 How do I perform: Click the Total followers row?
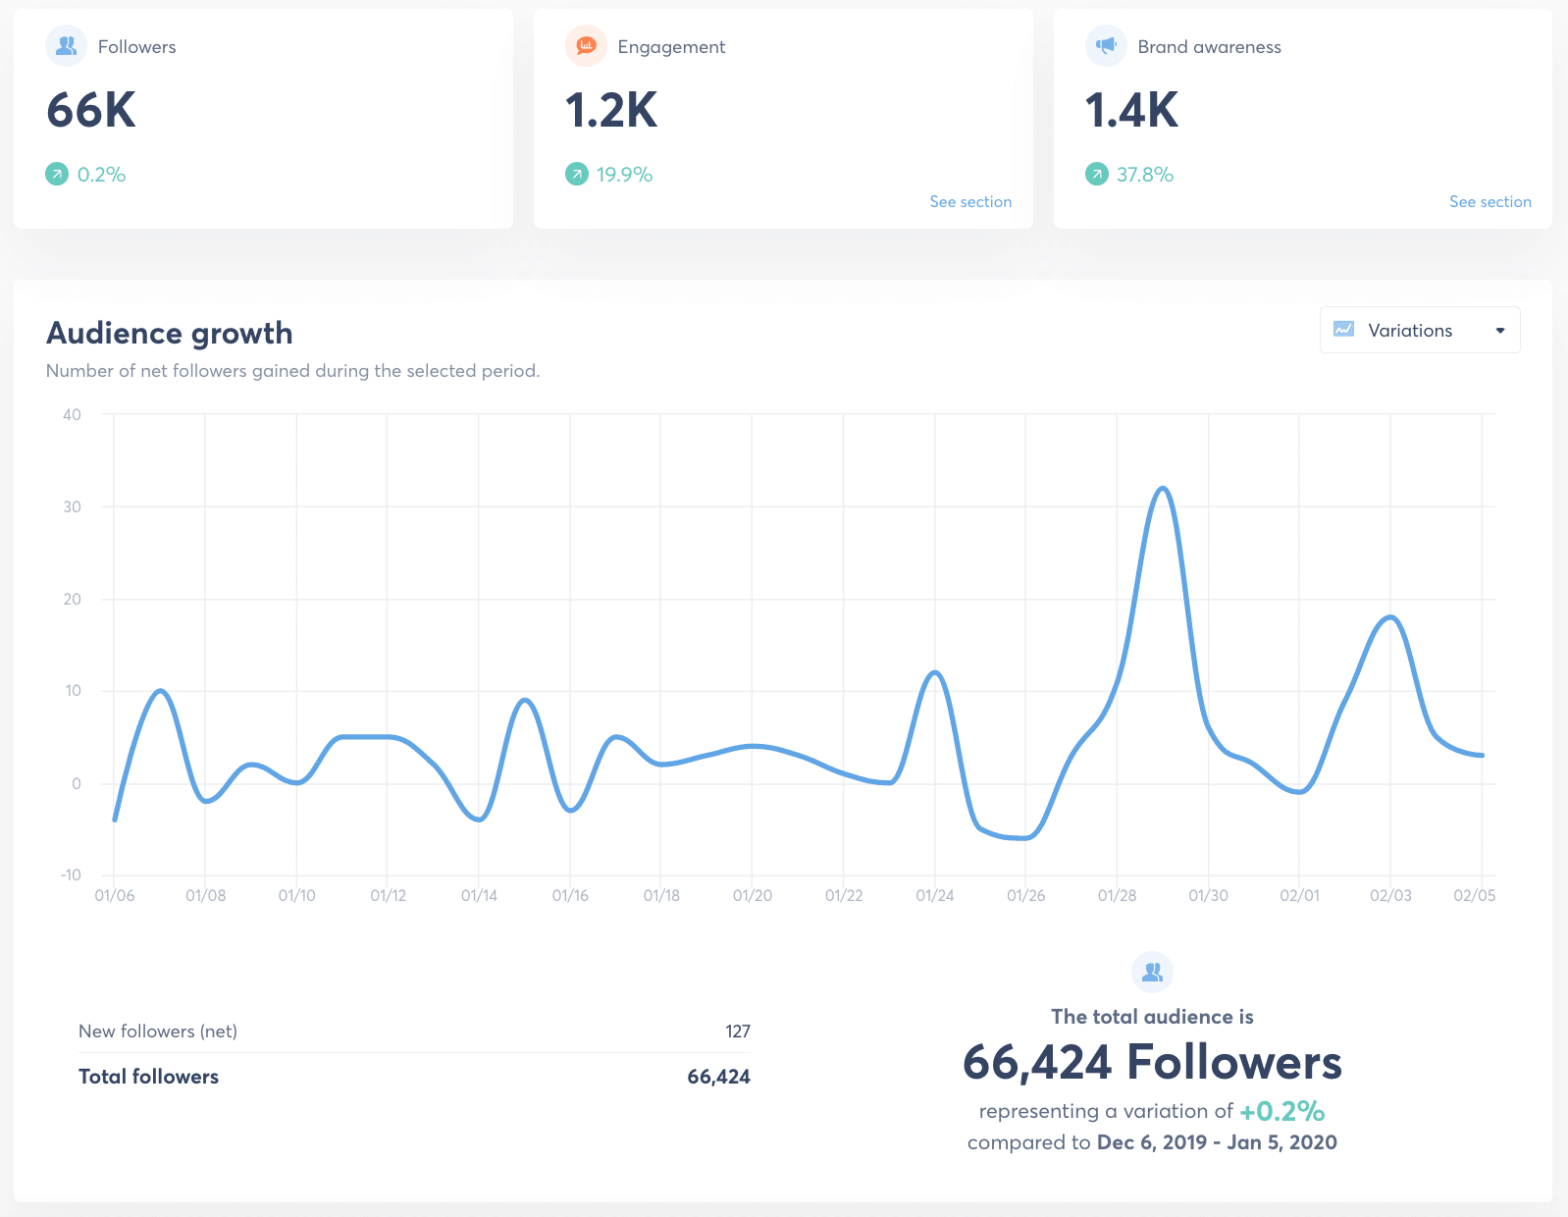[414, 1077]
